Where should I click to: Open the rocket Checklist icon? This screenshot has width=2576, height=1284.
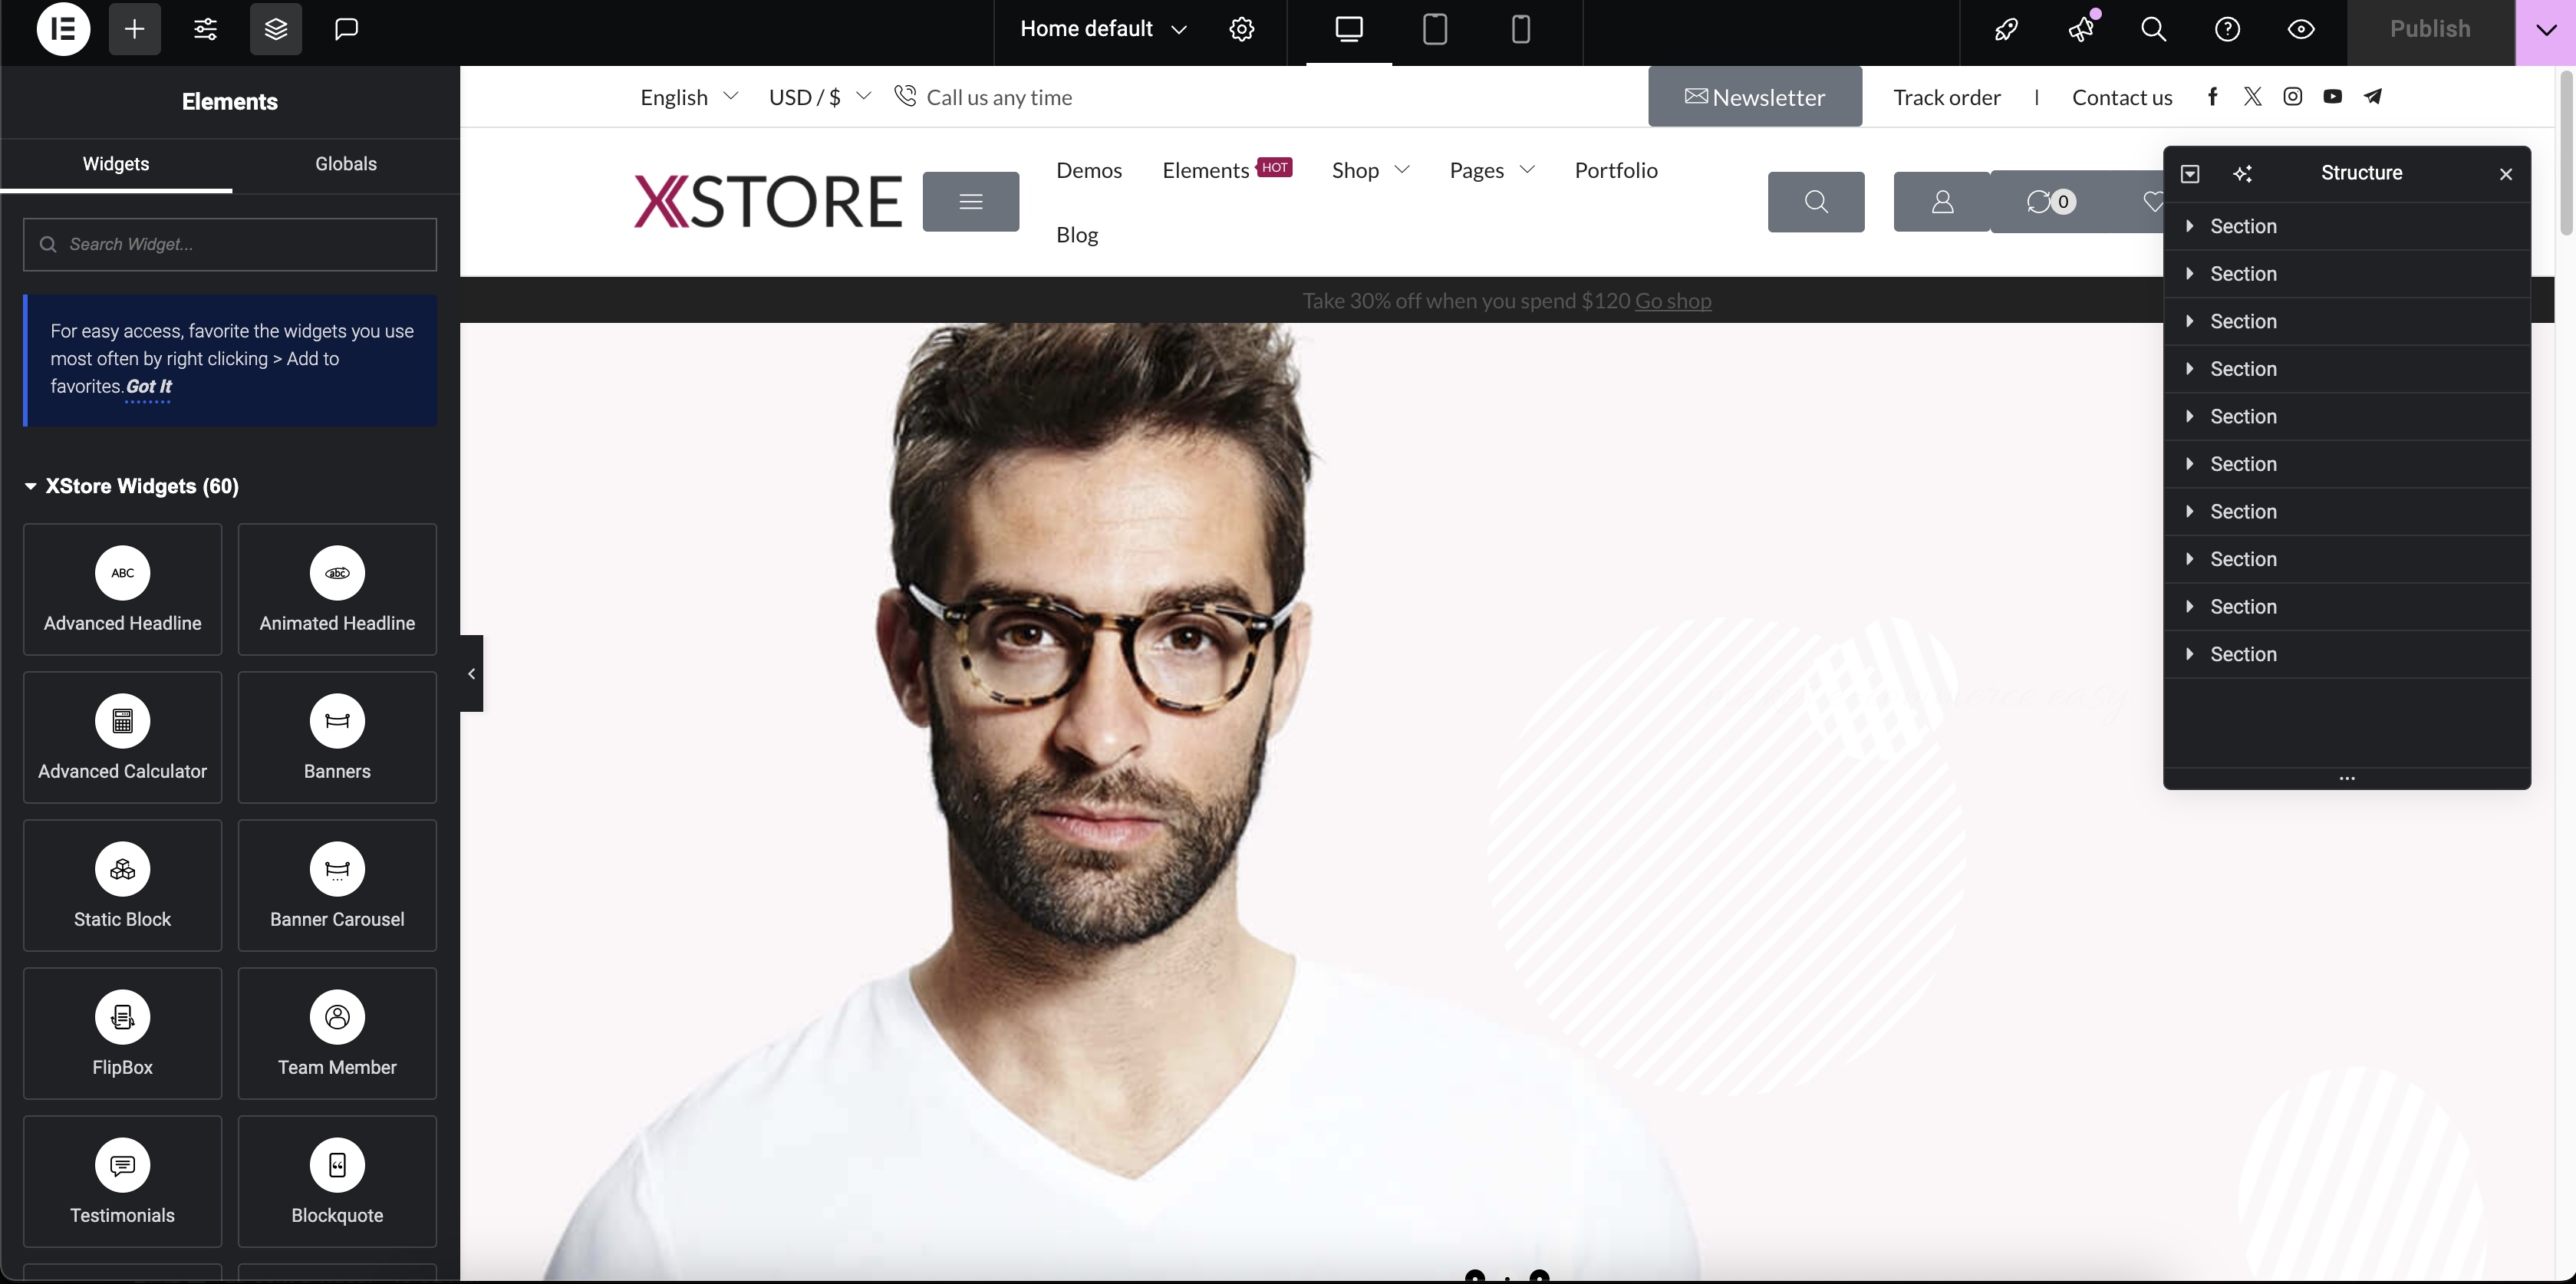coord(2006,29)
